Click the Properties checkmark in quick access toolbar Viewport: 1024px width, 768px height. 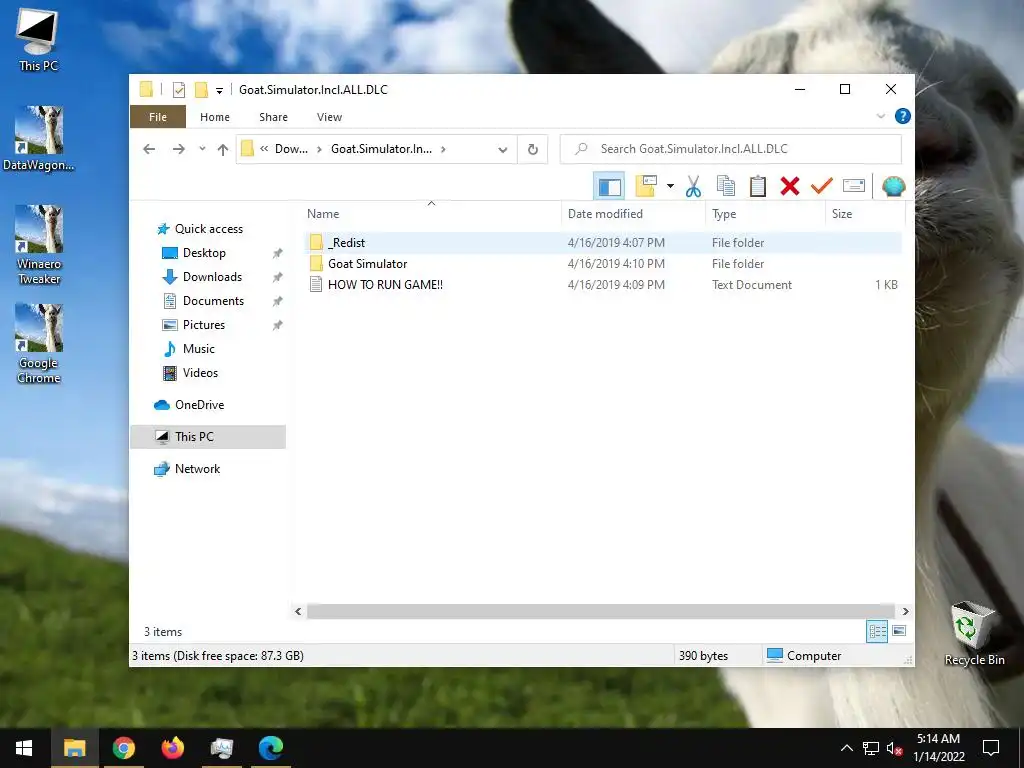[178, 90]
